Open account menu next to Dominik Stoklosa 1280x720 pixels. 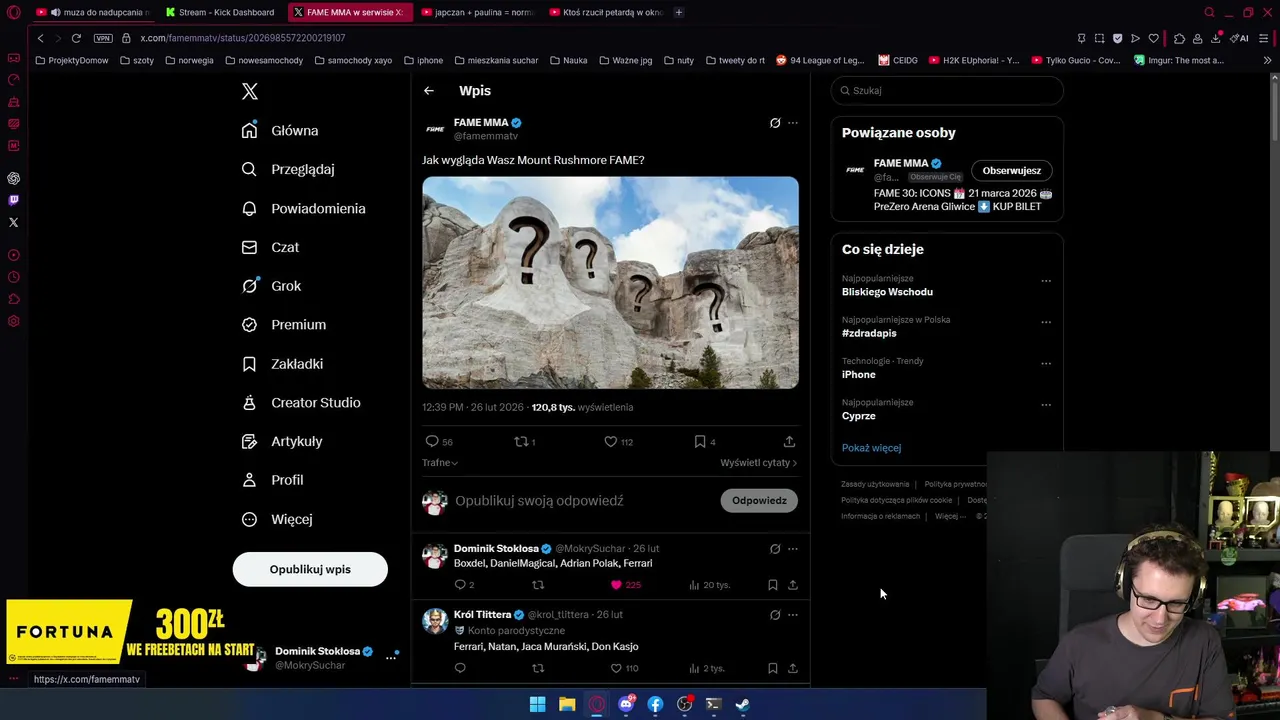(x=391, y=657)
